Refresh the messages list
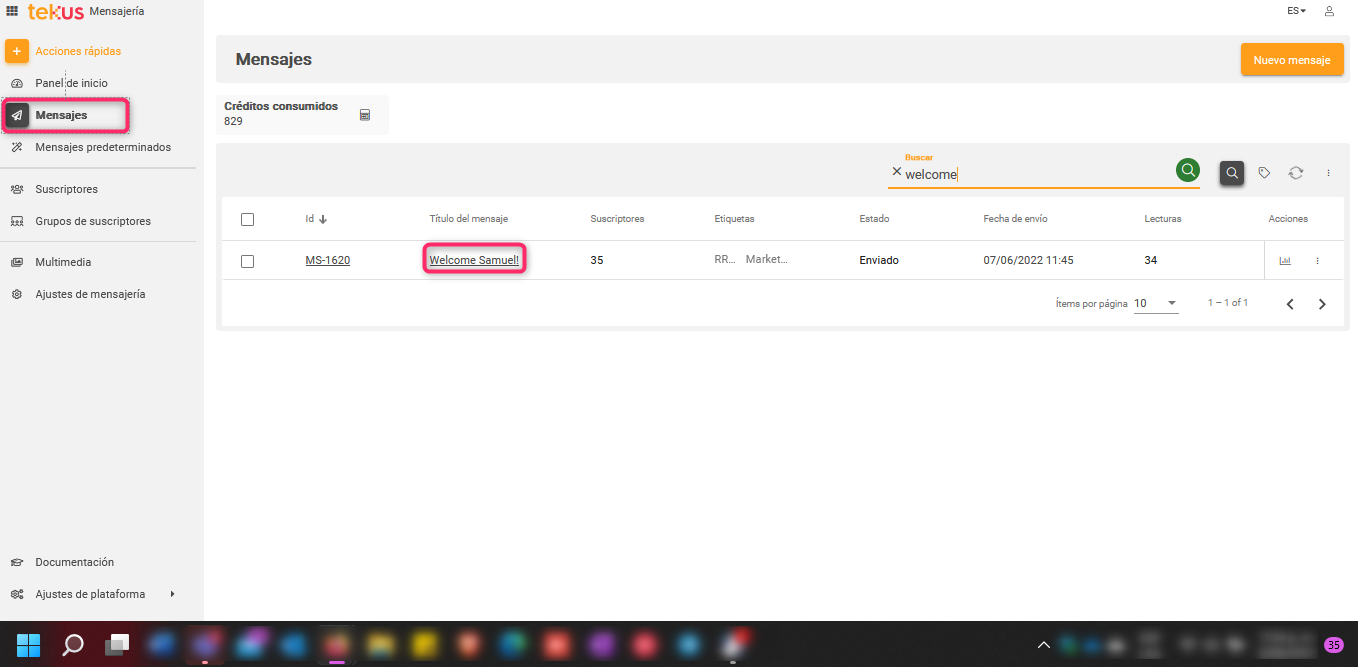 (1295, 173)
